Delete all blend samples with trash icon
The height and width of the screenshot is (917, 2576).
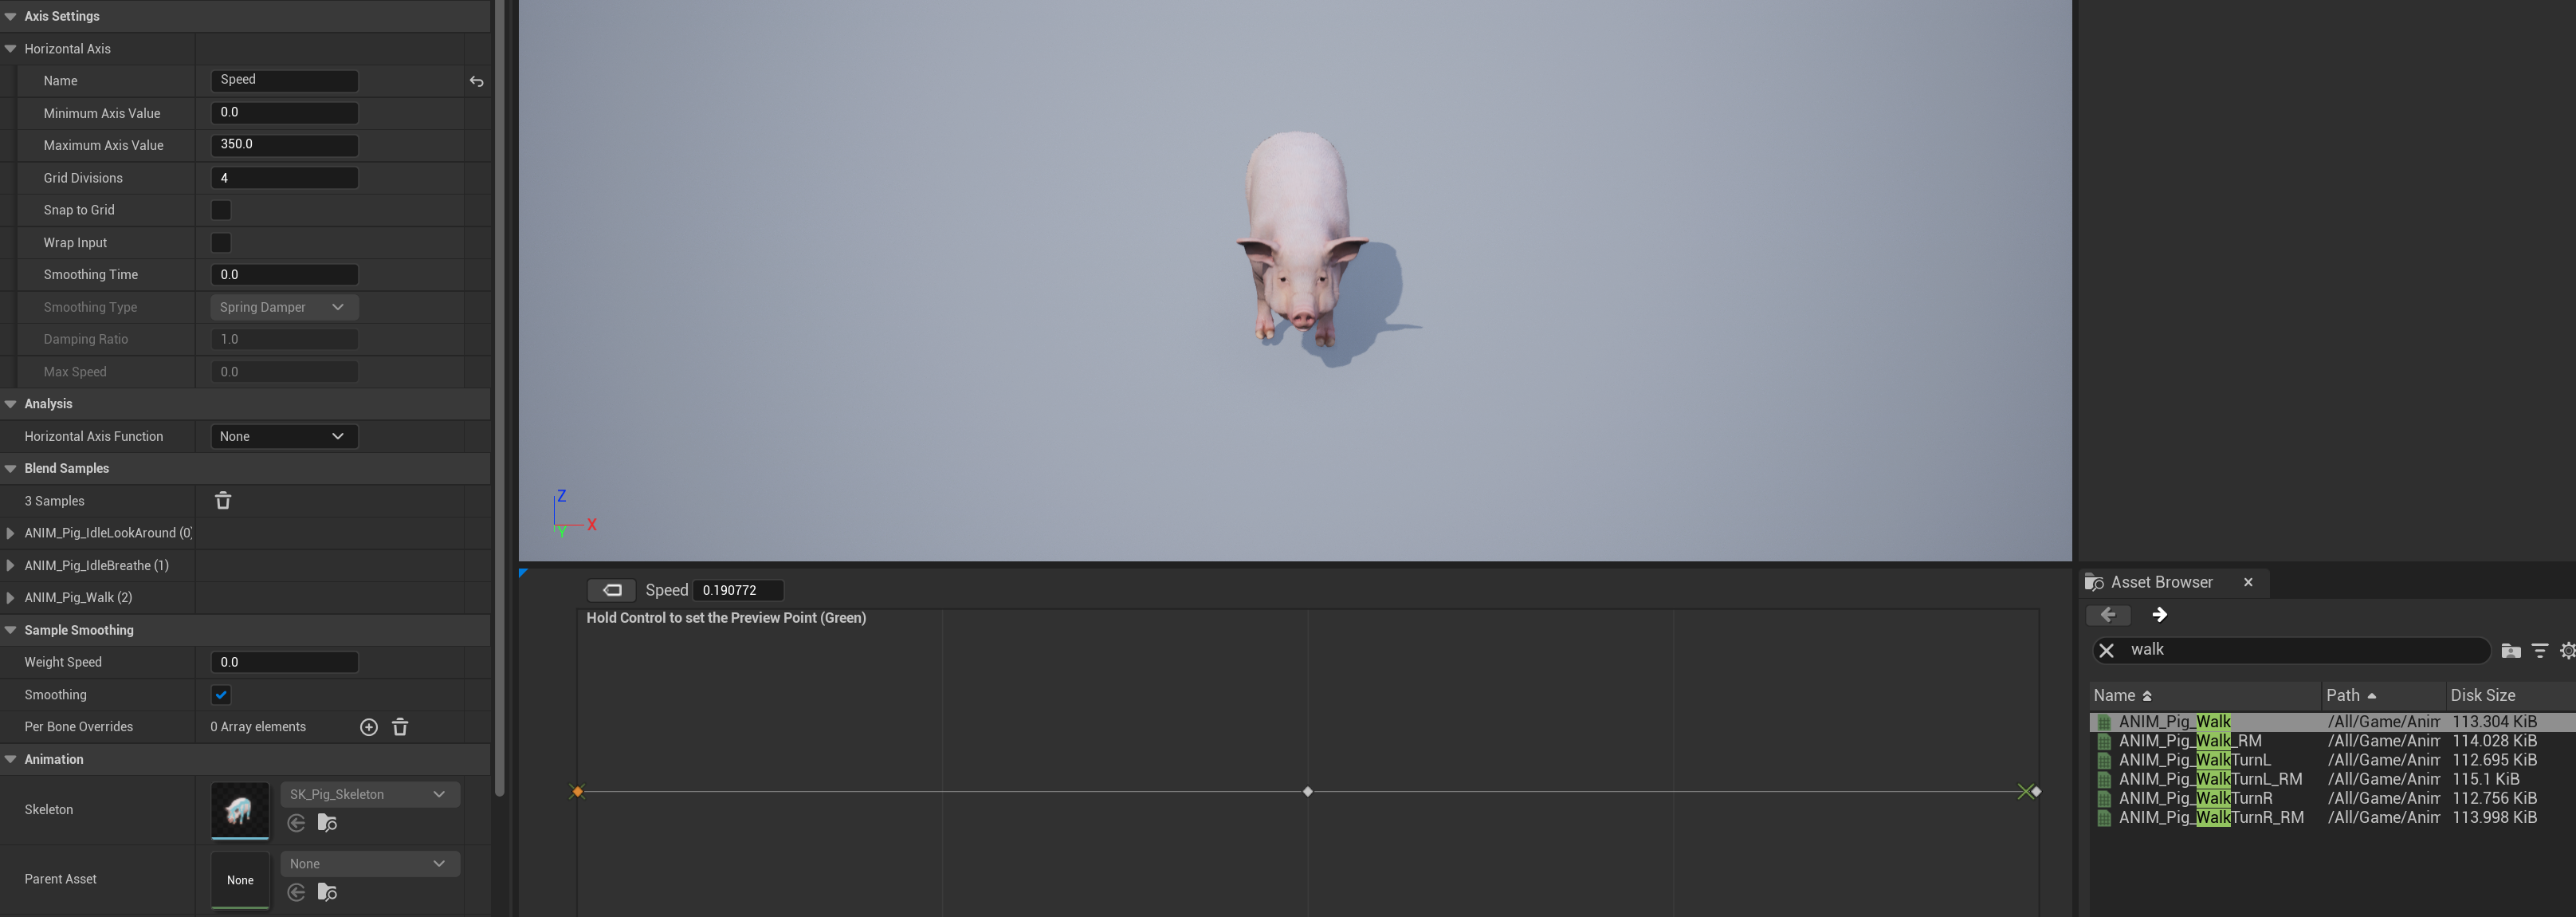click(222, 500)
